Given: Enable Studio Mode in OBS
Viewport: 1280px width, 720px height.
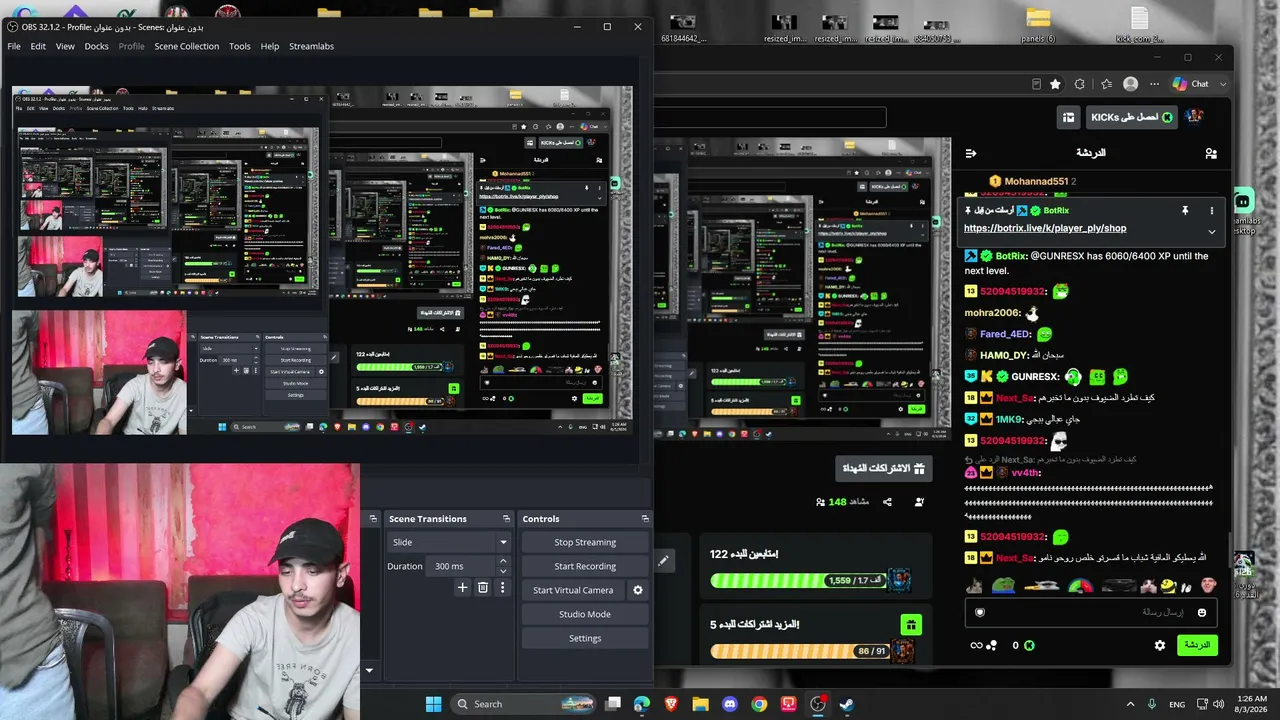Looking at the screenshot, I should tap(585, 614).
